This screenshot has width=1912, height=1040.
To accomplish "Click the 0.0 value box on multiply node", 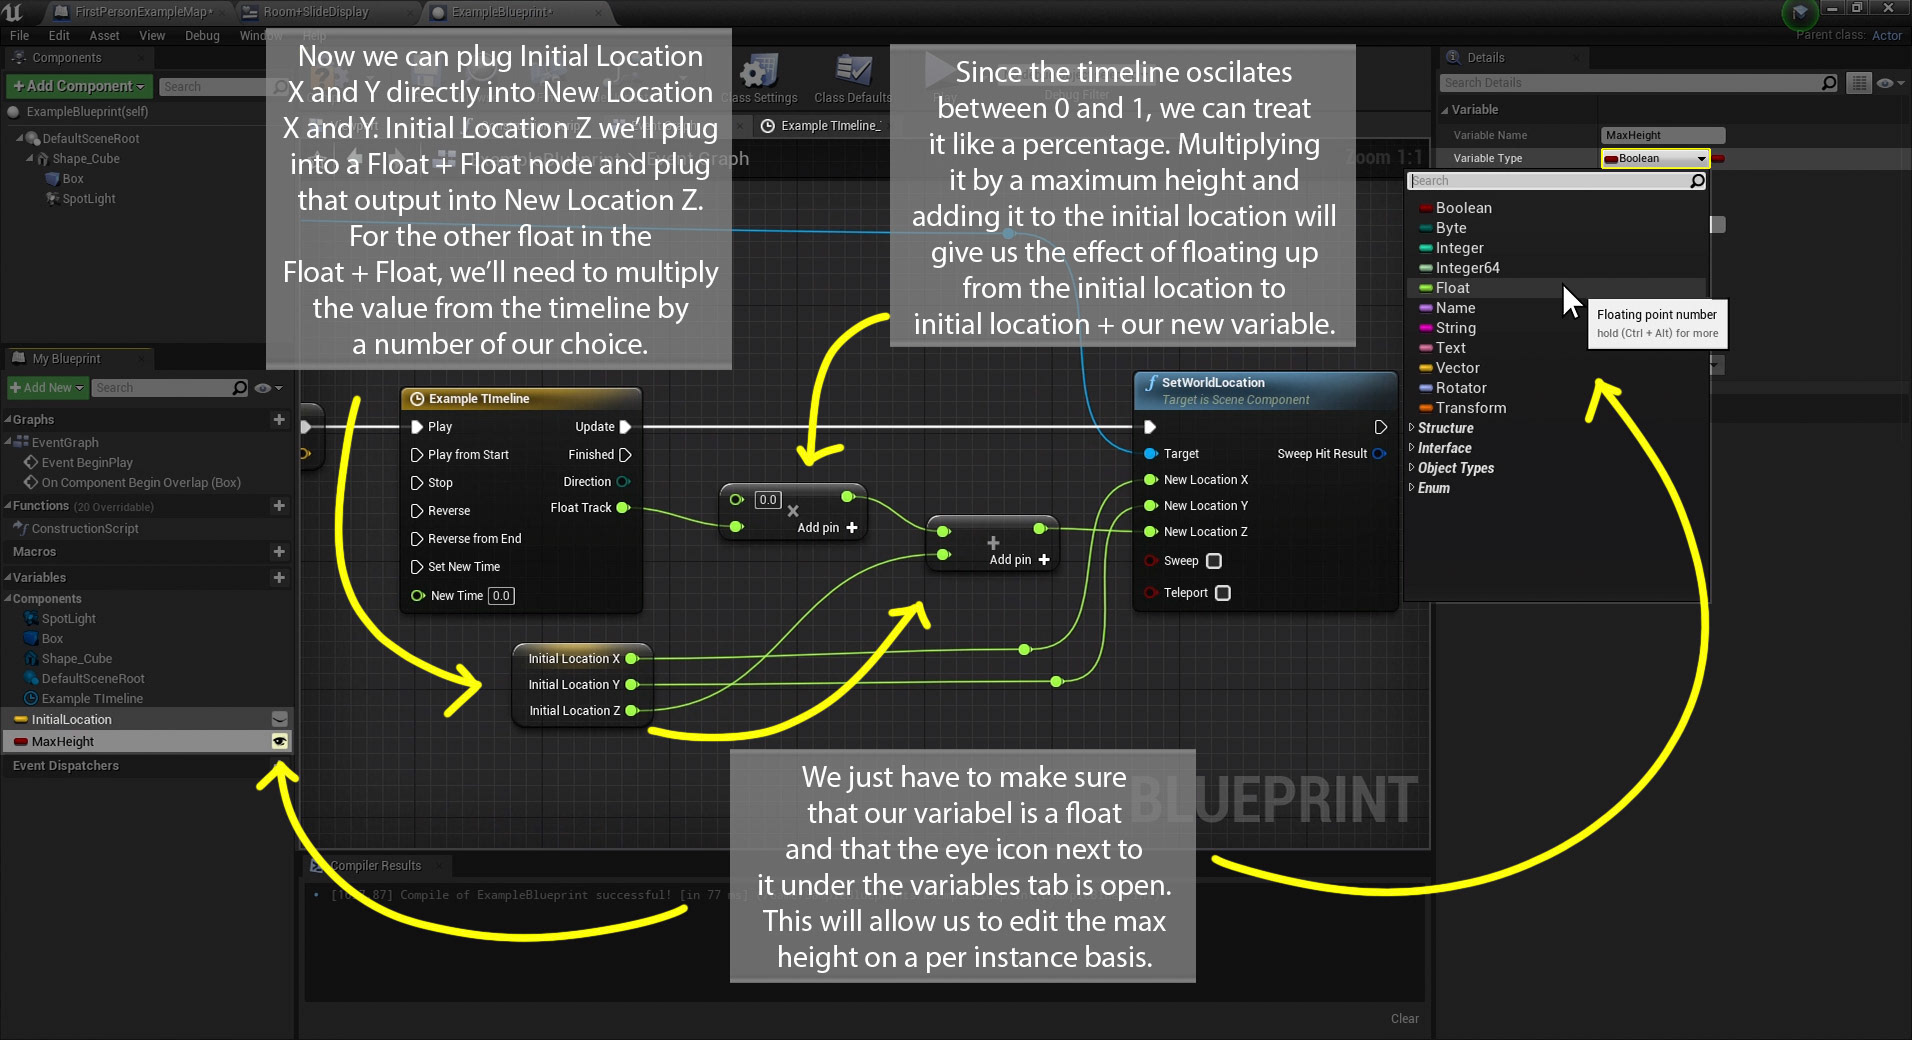I will [x=768, y=500].
